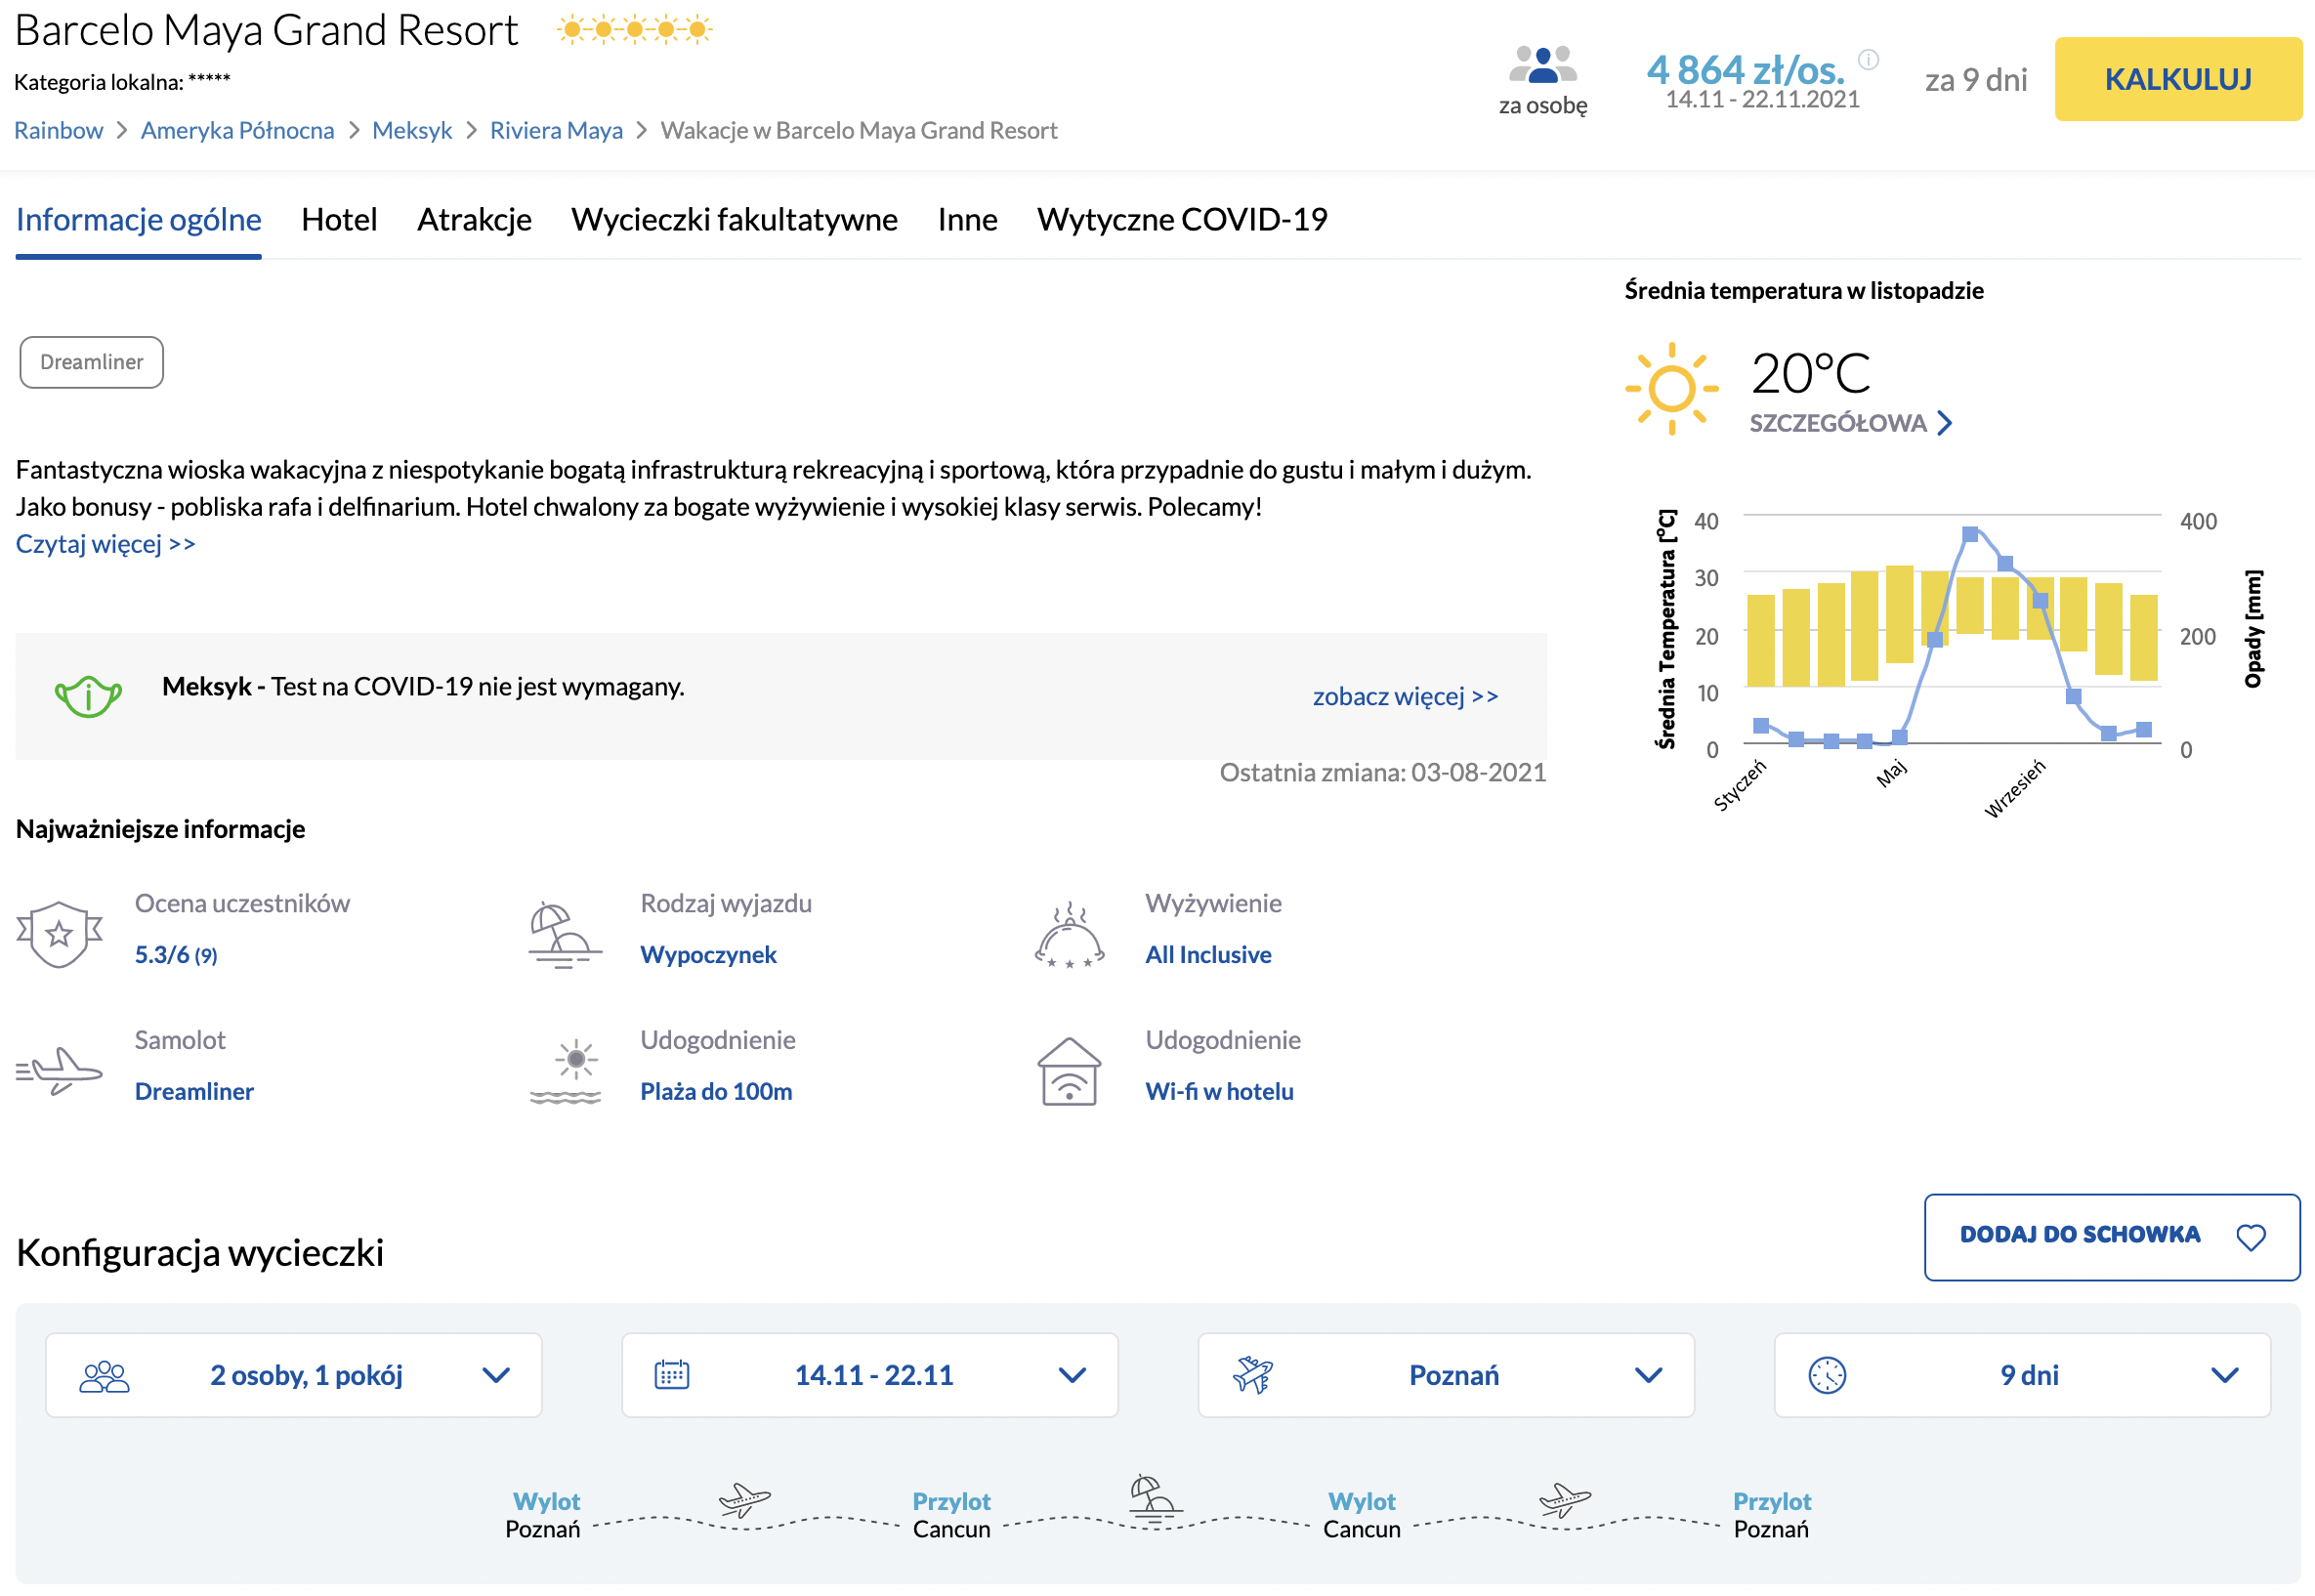Image resolution: width=2315 pixels, height=1596 pixels.
Task: Click the first flight plane route icon
Action: click(744, 1499)
